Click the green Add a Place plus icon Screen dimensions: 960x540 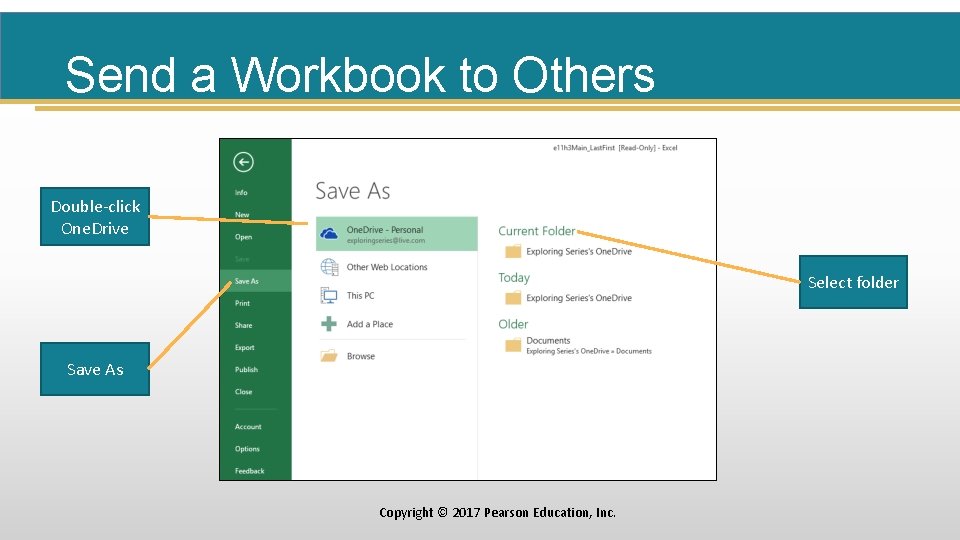tap(329, 324)
